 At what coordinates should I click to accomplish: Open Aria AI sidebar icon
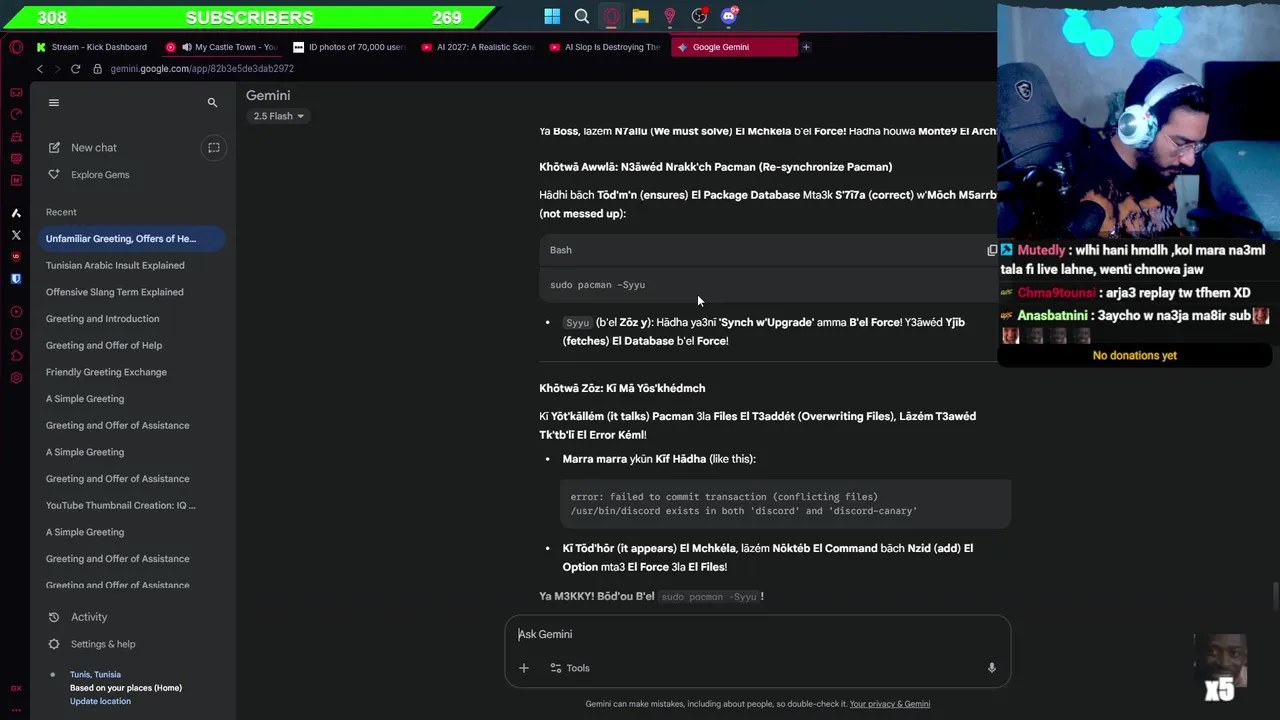coord(16,213)
